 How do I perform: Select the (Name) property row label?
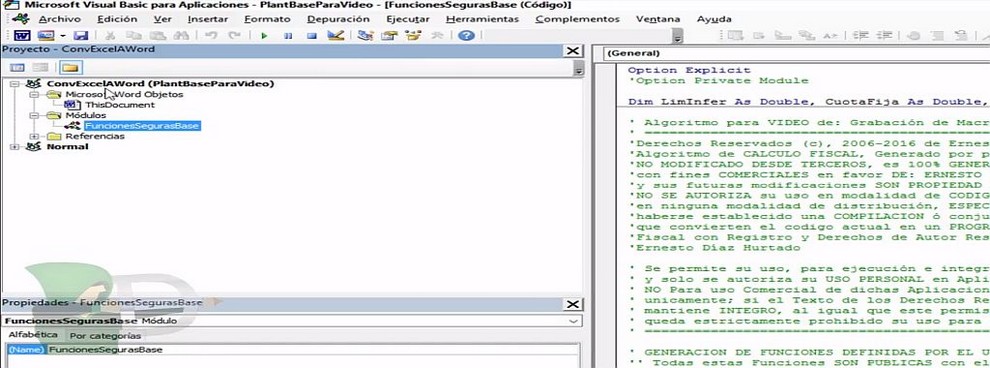26,350
